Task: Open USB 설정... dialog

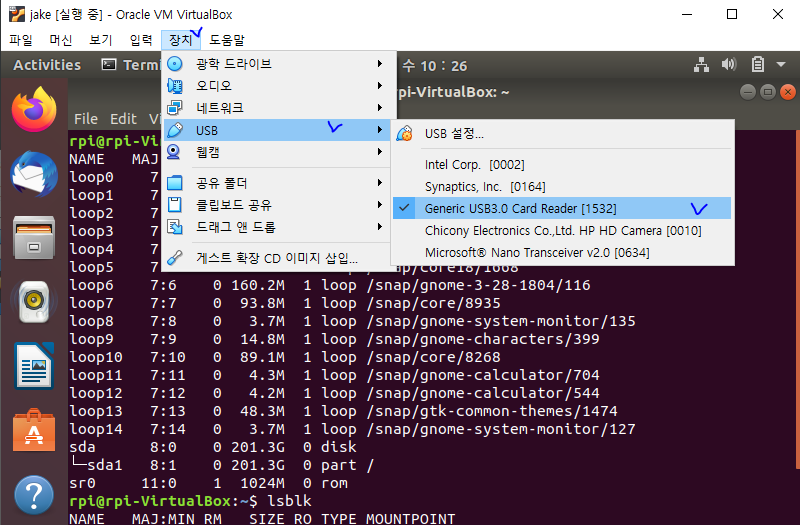Action: click(562, 134)
